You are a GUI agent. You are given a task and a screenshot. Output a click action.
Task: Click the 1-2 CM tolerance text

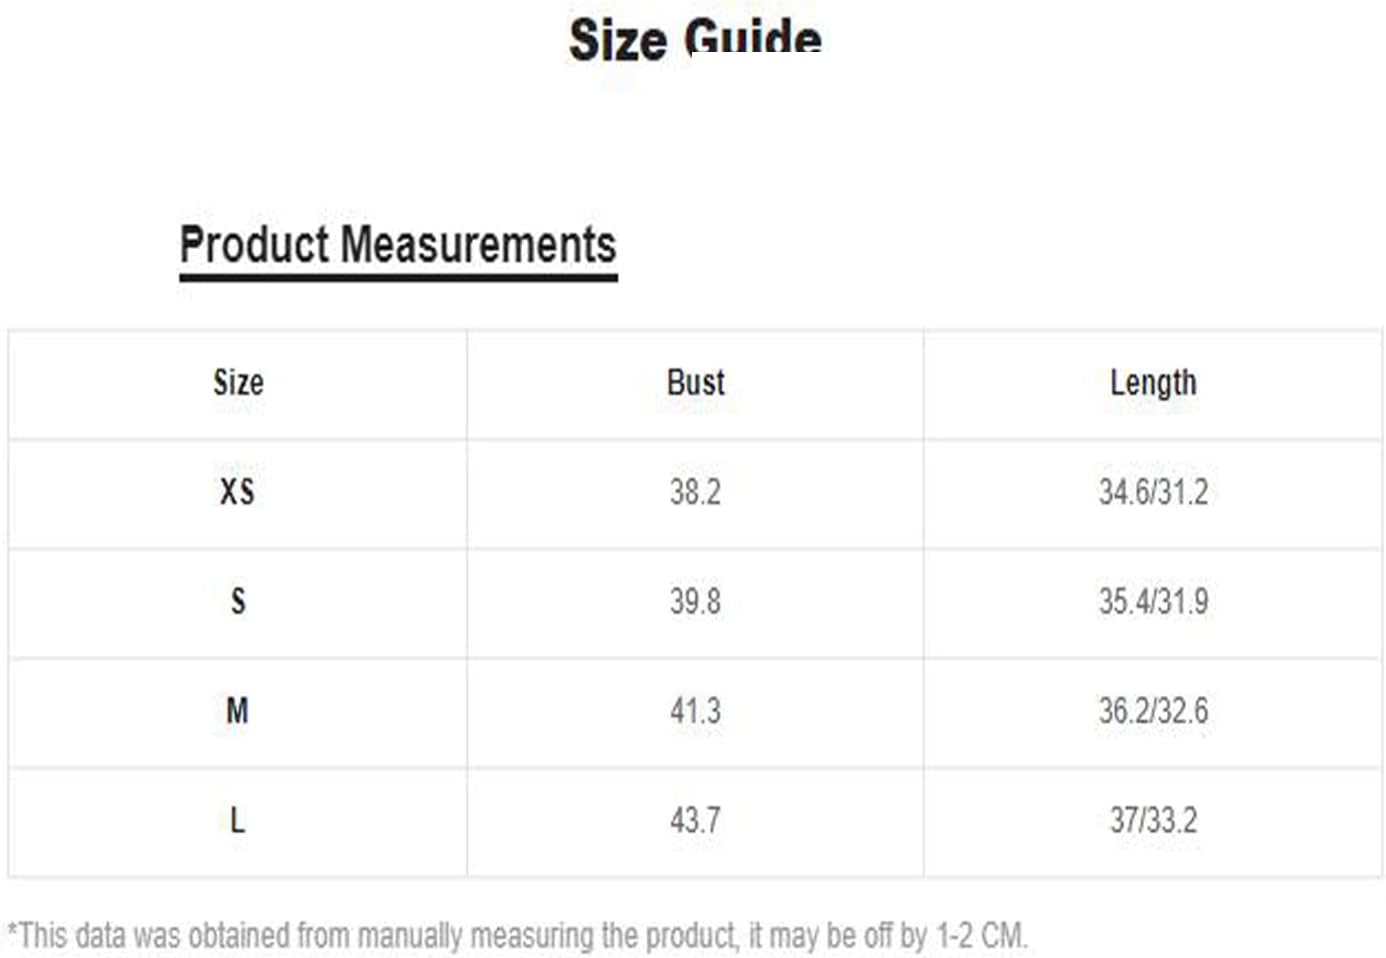pos(981,936)
